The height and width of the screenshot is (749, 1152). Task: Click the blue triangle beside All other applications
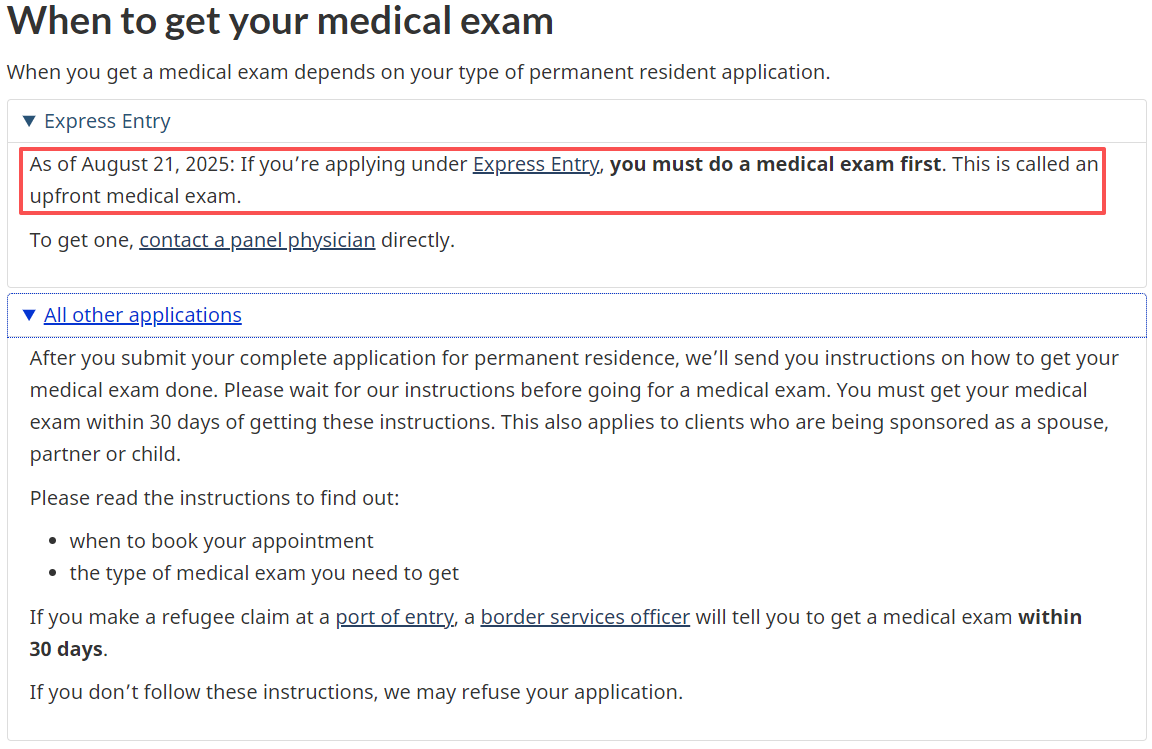(x=29, y=316)
